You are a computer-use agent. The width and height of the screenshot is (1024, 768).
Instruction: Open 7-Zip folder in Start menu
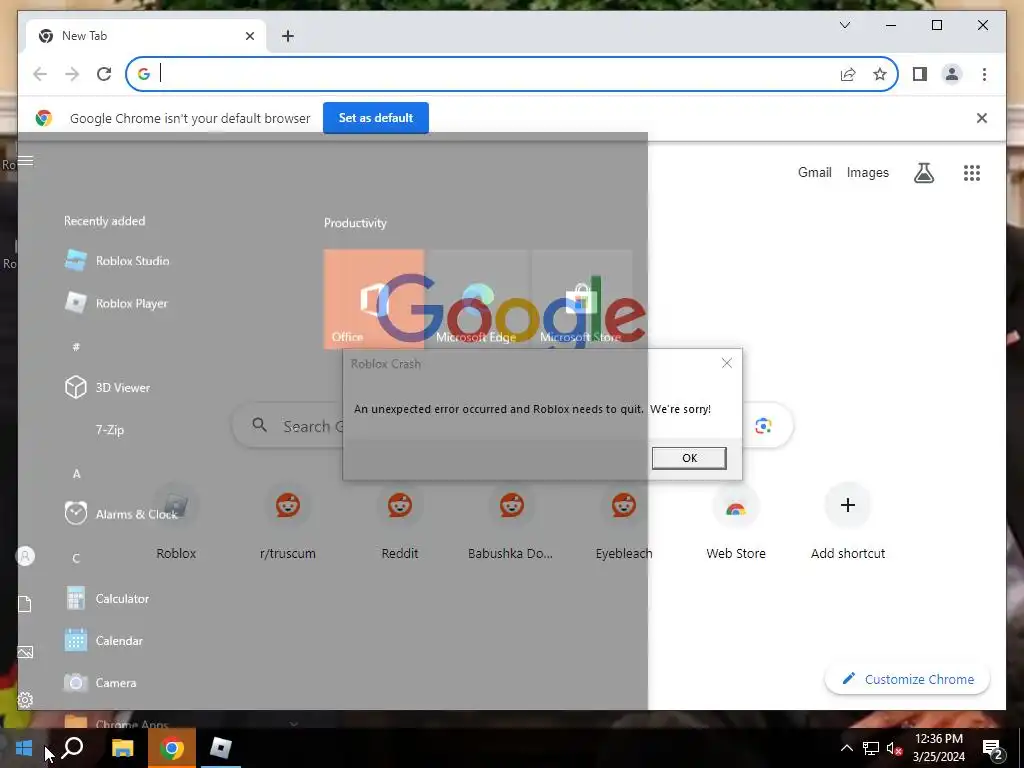109,430
